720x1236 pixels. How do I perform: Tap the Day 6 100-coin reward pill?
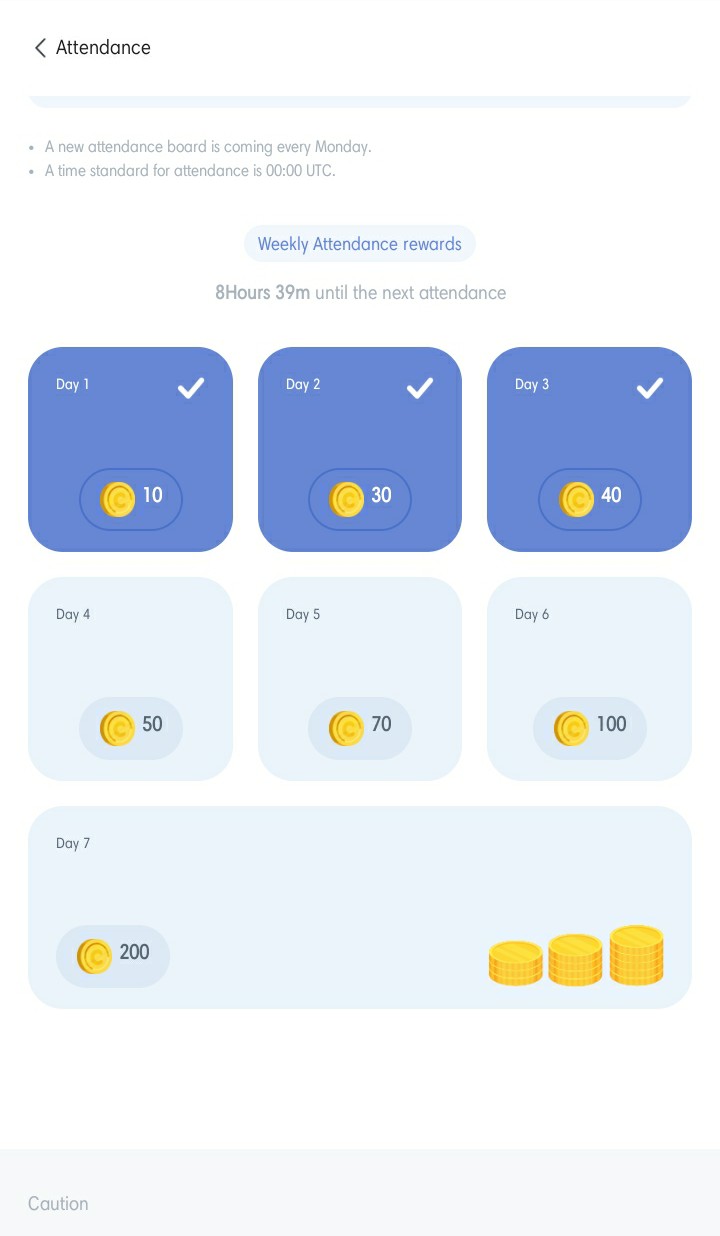590,728
